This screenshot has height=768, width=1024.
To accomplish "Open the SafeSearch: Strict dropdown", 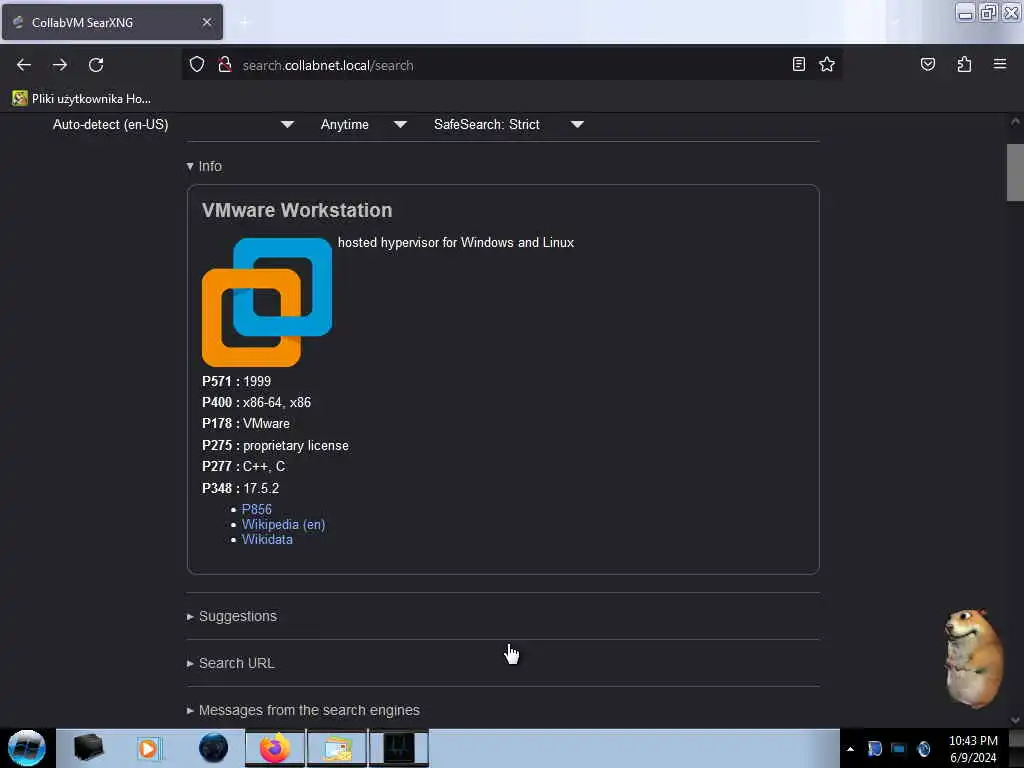I will point(508,125).
